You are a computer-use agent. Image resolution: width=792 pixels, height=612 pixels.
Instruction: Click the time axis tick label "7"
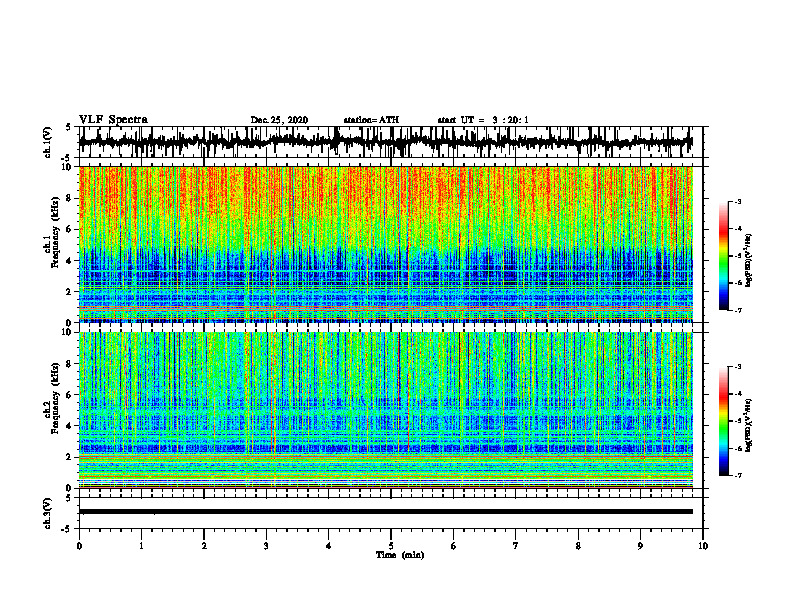[516, 546]
